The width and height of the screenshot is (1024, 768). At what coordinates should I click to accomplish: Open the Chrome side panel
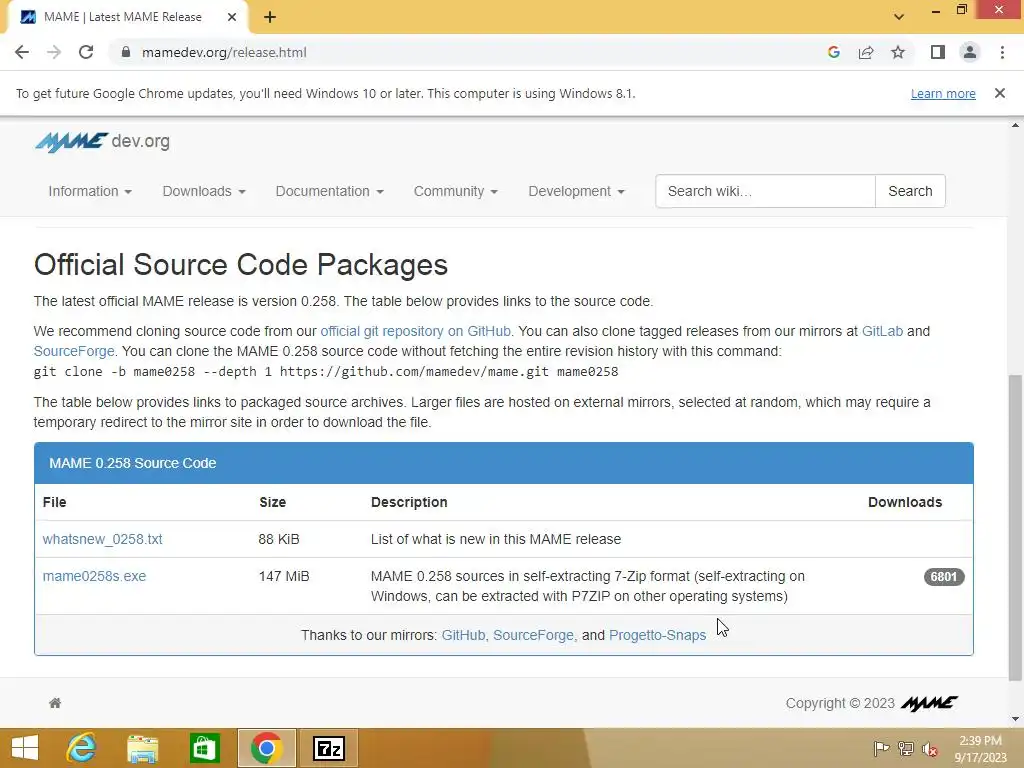pyautogui.click(x=938, y=52)
